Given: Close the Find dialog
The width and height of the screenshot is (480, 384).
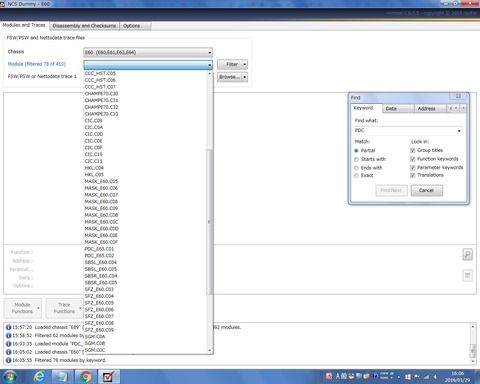Looking at the screenshot, I should [458, 96].
